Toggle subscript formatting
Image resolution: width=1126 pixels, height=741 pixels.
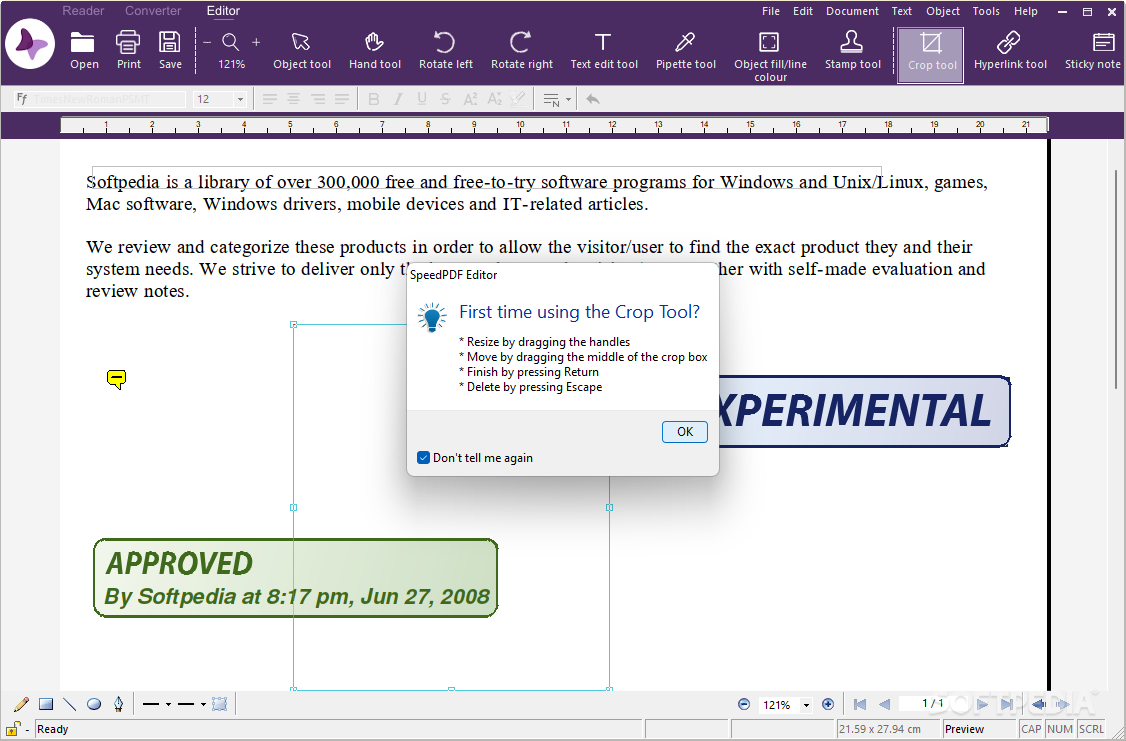(x=494, y=99)
